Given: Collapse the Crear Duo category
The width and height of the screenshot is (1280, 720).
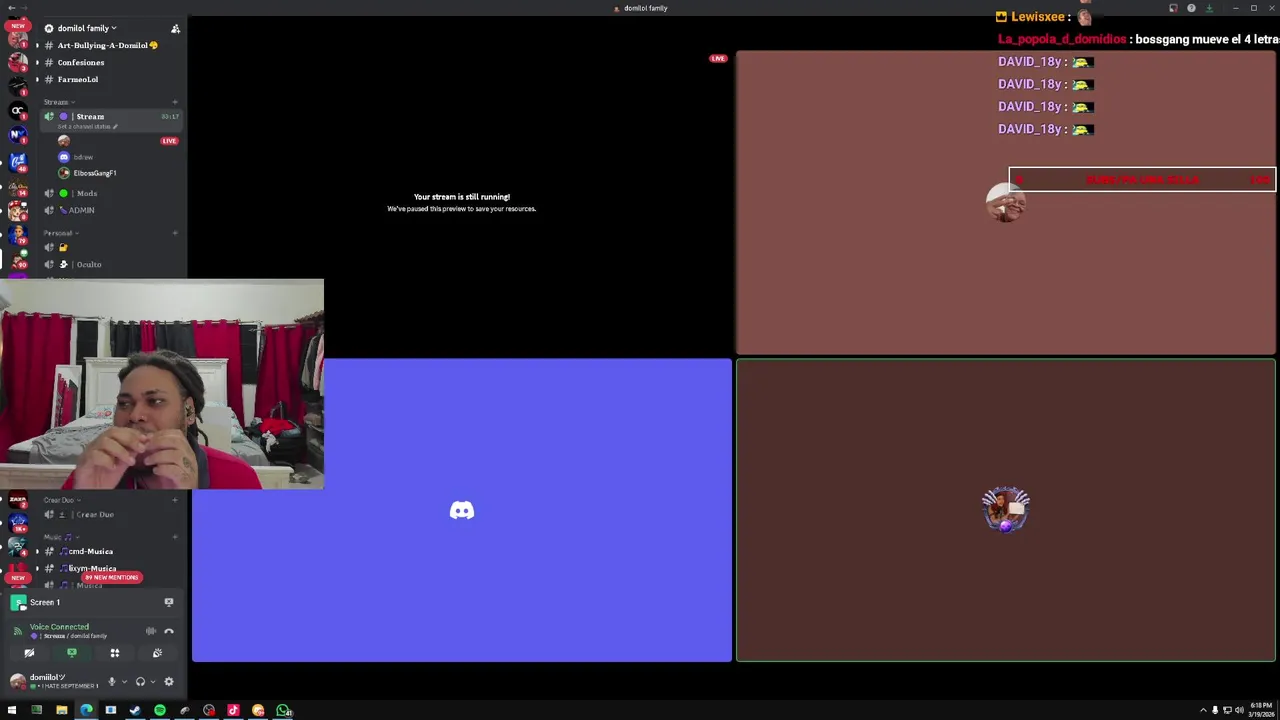Looking at the screenshot, I should [62, 500].
